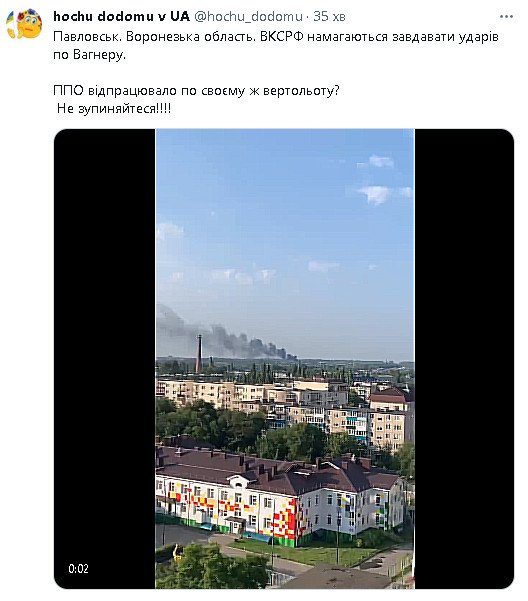Viewport: 528px width, 601px height.
Task: Click the left black bar of the video
Action: (105, 359)
